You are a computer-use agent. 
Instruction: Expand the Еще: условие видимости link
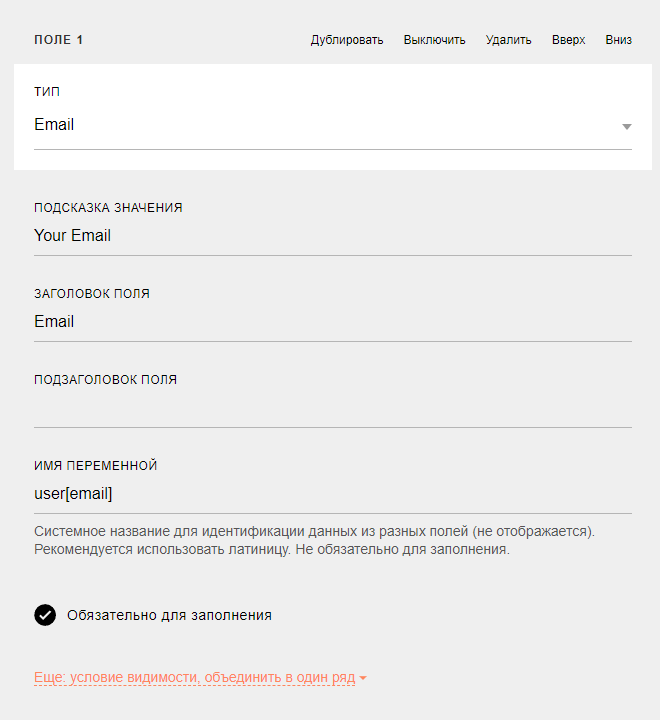195,677
